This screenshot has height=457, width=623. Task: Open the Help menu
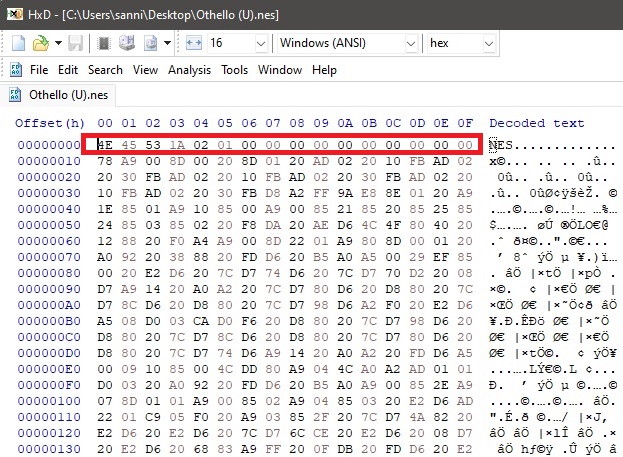point(324,70)
